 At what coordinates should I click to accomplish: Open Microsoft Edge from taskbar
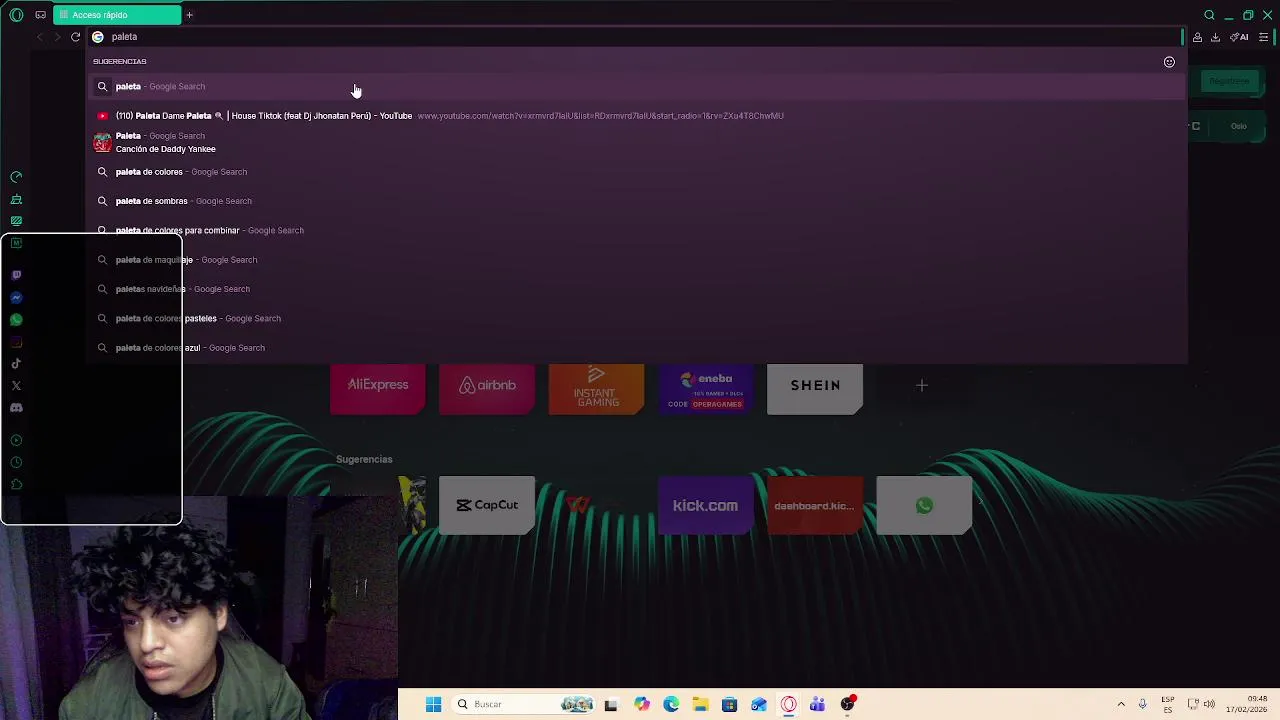click(x=671, y=704)
